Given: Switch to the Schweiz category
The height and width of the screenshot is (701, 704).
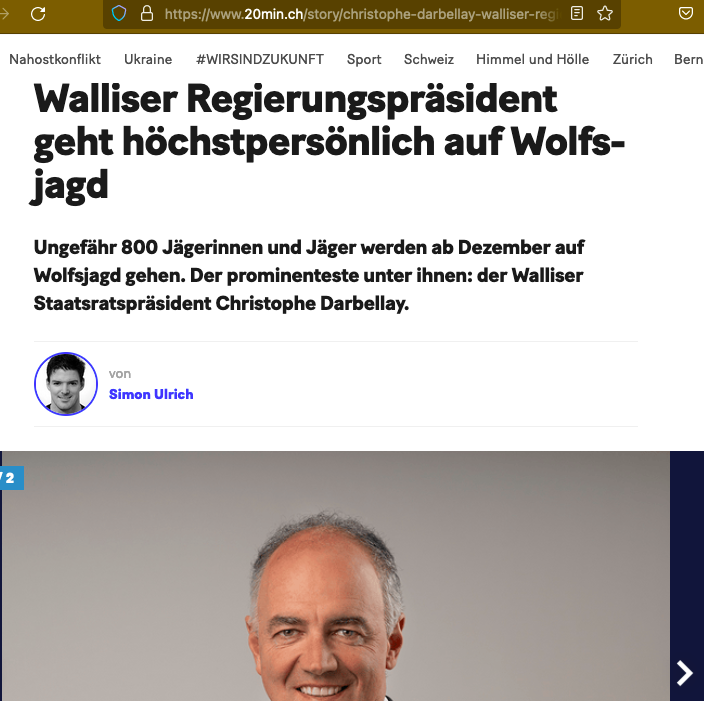Looking at the screenshot, I should point(429,59).
